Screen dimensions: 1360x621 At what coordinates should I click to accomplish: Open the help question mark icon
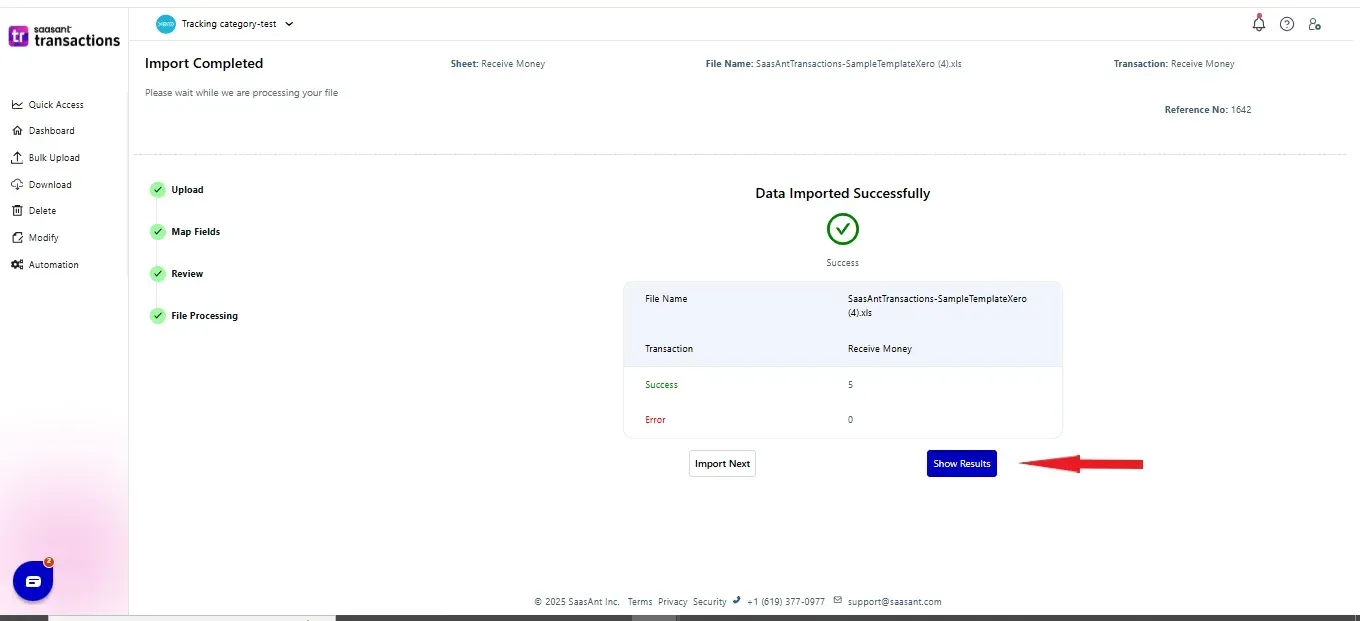tap(1287, 24)
